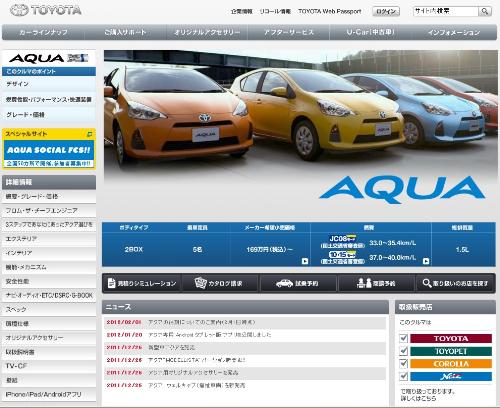
Task: Select スペック in detail list
Action: 49,309
